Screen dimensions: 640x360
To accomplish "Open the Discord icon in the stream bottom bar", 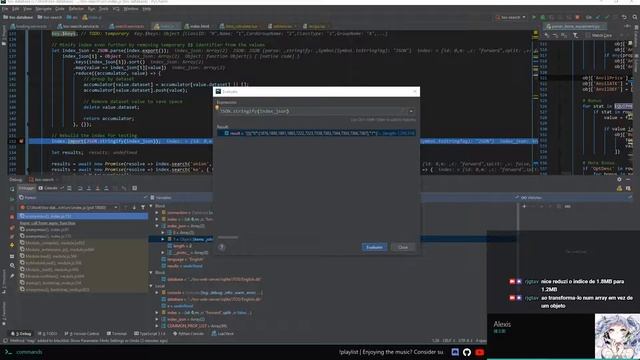I will tap(455, 352).
